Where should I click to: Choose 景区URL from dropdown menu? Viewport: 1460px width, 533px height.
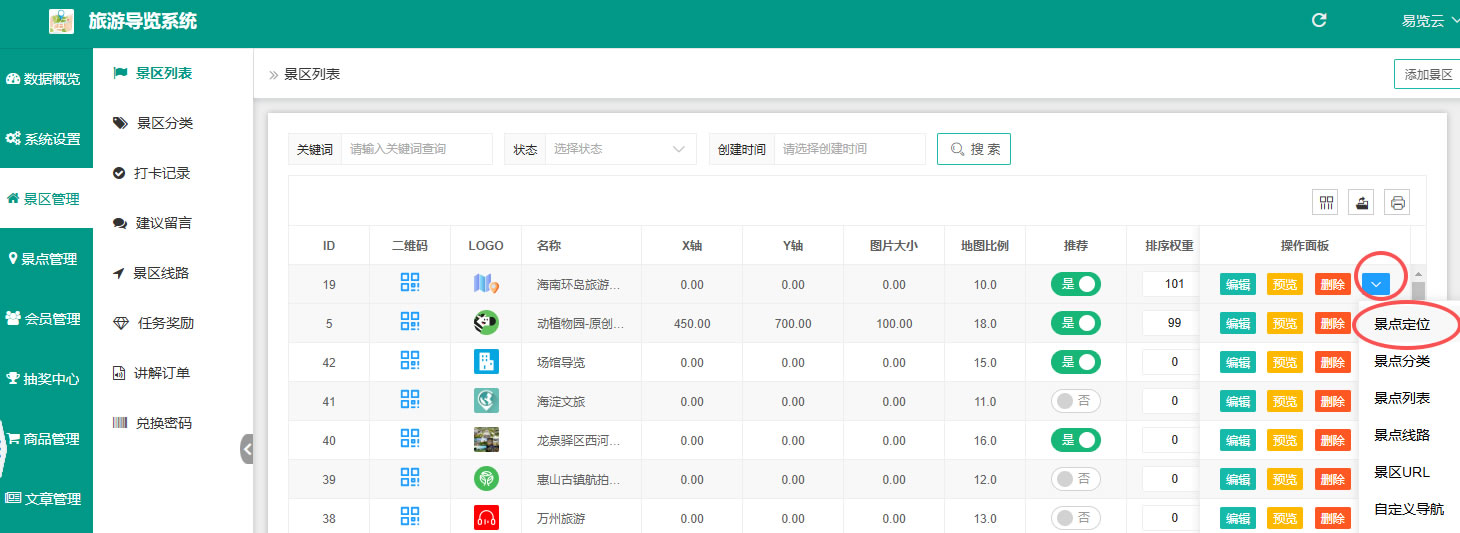(1402, 472)
